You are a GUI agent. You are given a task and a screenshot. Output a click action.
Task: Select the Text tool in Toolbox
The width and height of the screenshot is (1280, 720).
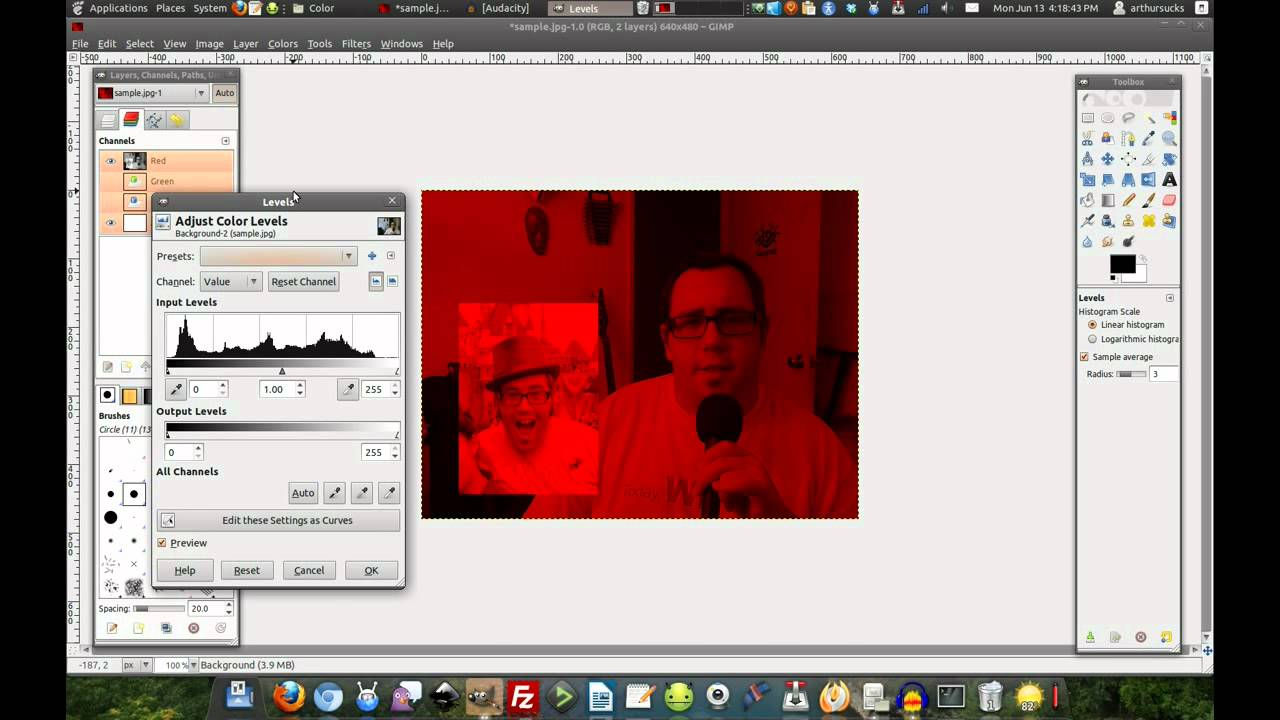coord(1169,180)
